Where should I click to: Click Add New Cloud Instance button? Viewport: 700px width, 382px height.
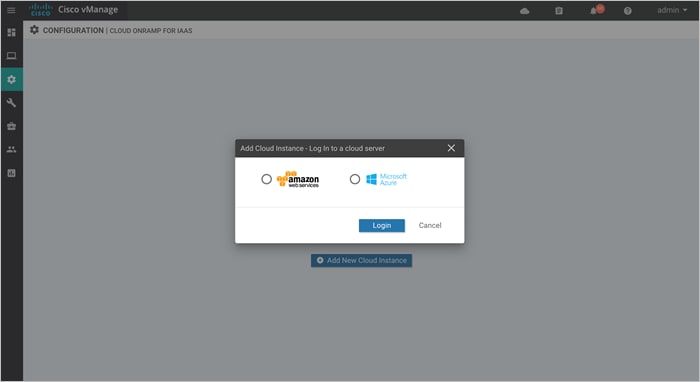[362, 260]
